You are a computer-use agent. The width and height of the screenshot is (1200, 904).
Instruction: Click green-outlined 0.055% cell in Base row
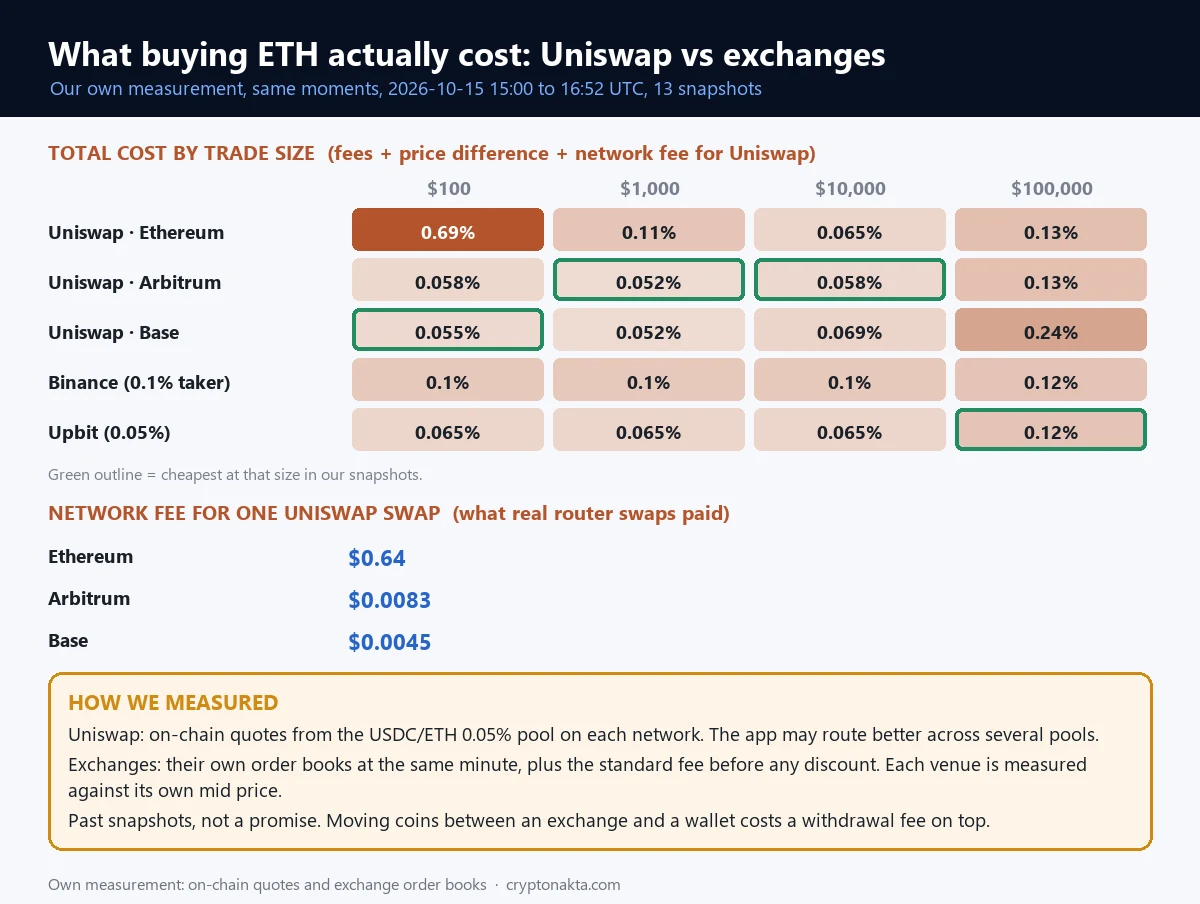coord(448,329)
